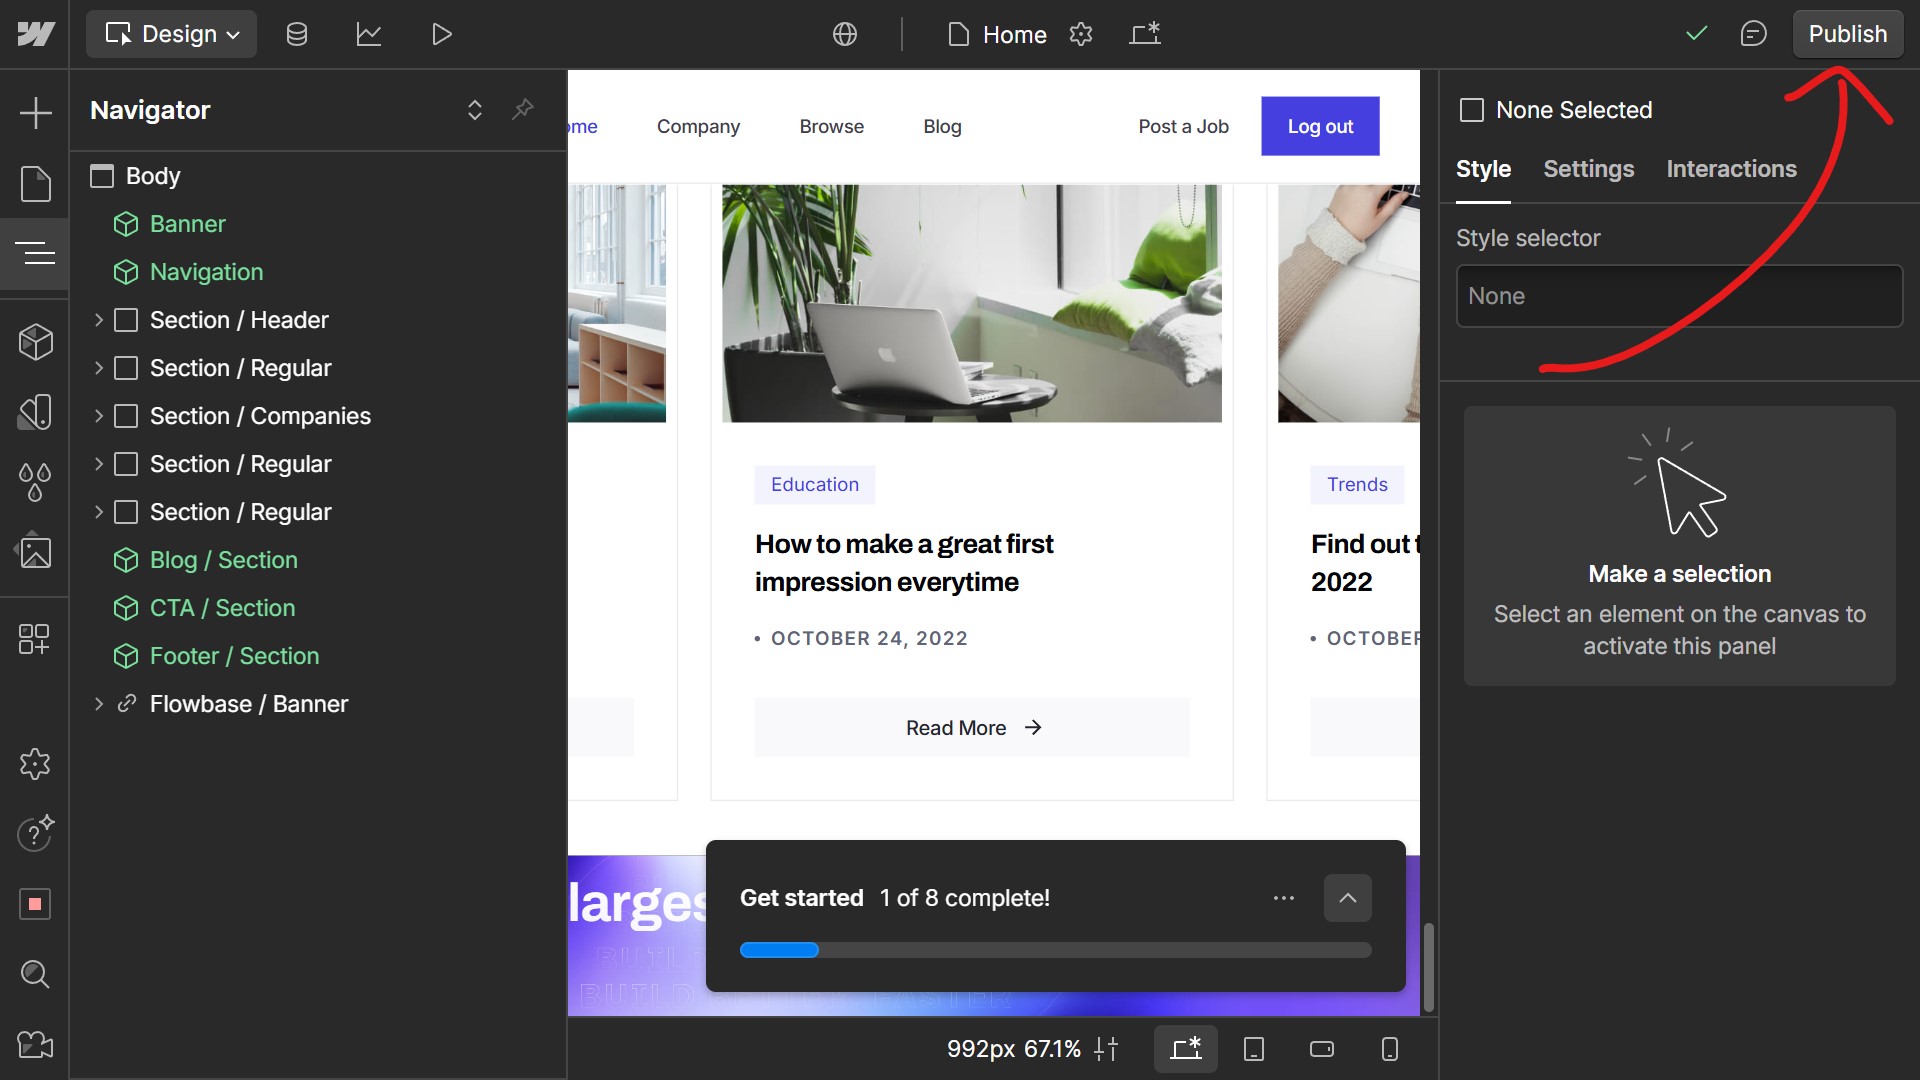This screenshot has height=1080, width=1920.
Task: Switch to the Style tab
Action: [x=1483, y=169]
